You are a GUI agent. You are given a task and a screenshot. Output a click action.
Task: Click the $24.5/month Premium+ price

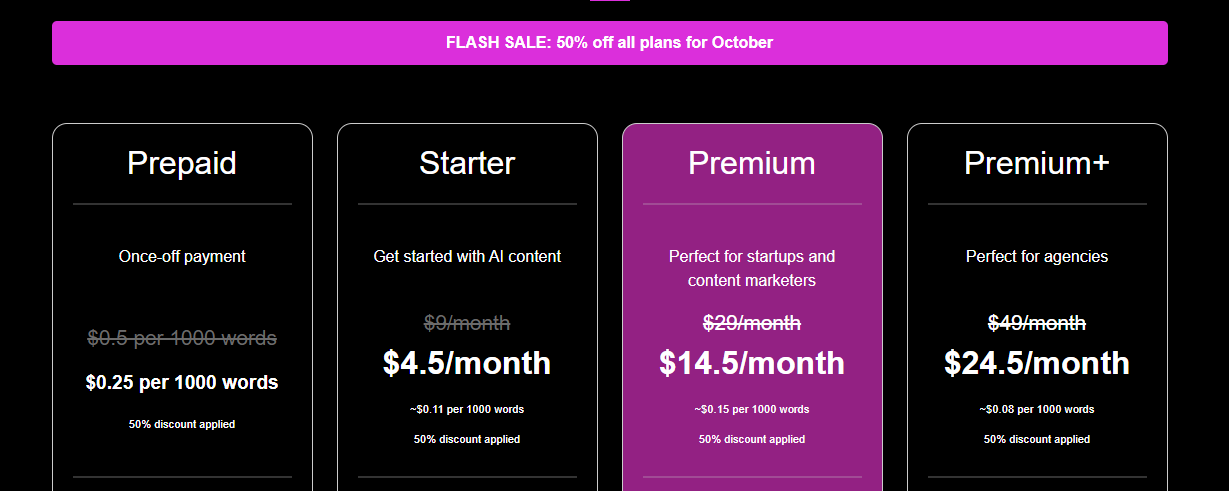point(1037,363)
